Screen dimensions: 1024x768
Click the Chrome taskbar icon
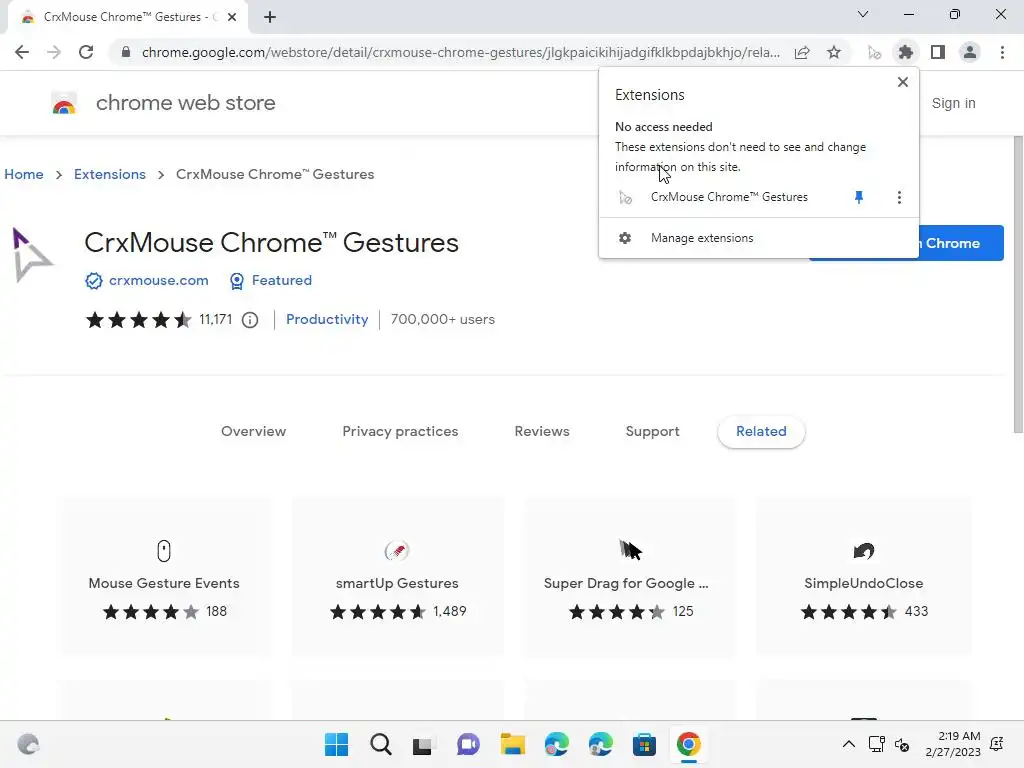tap(688, 744)
